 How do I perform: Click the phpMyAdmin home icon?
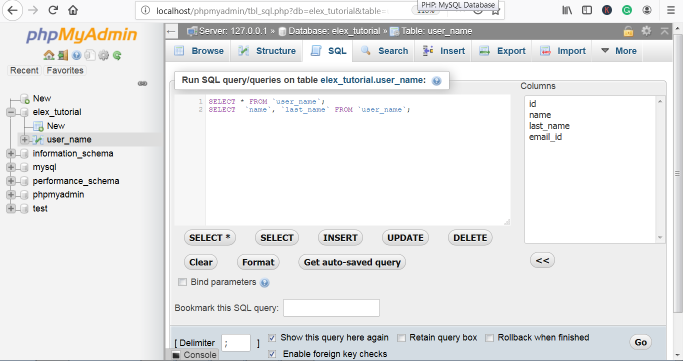click(x=49, y=55)
